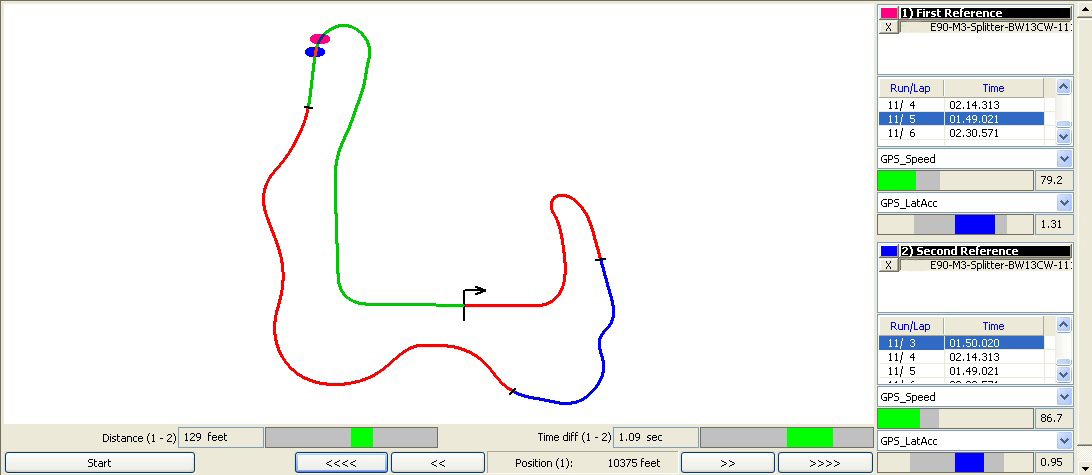The width and height of the screenshot is (1092, 475).
Task: Click the pink First Reference color swatch
Action: click(888, 13)
